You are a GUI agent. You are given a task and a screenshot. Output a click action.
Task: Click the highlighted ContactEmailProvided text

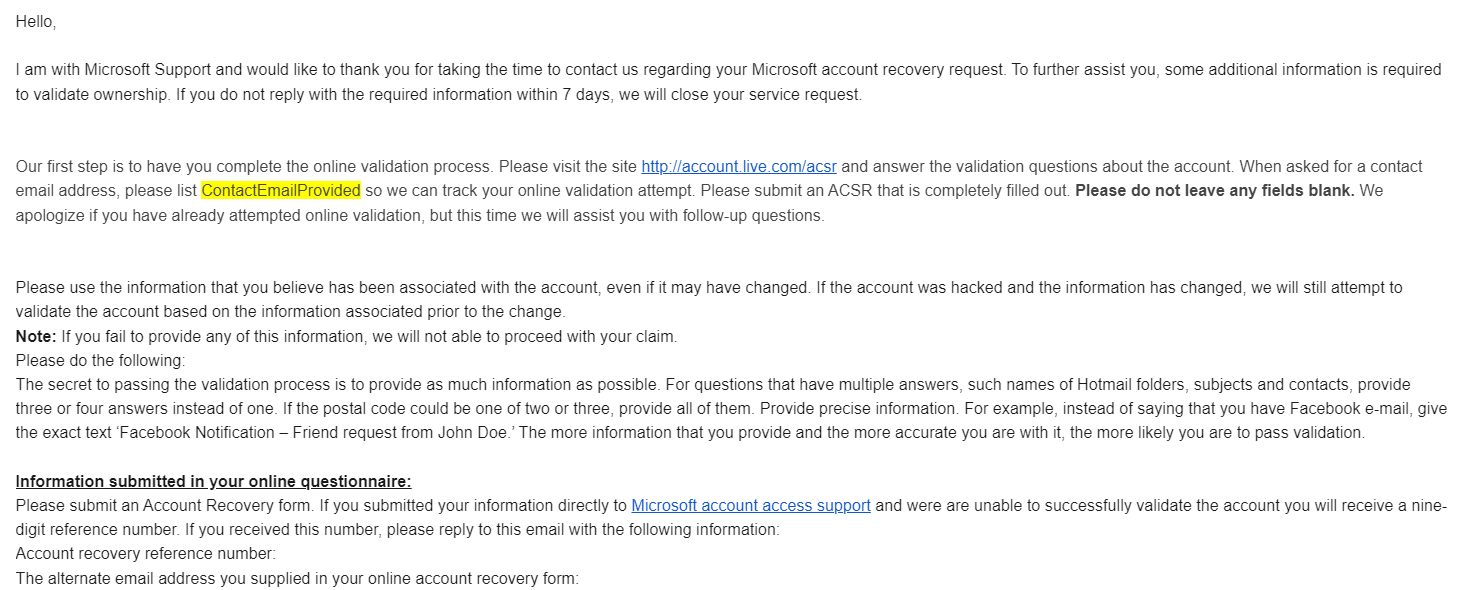[x=281, y=190]
